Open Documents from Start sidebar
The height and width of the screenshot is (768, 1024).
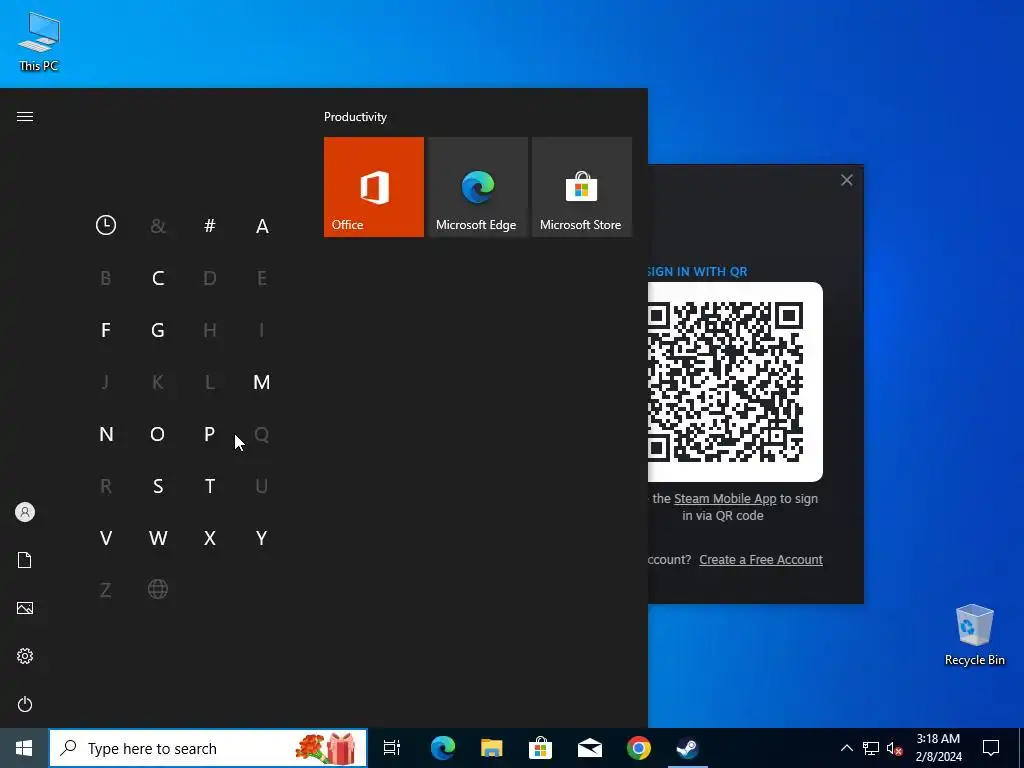click(x=25, y=560)
